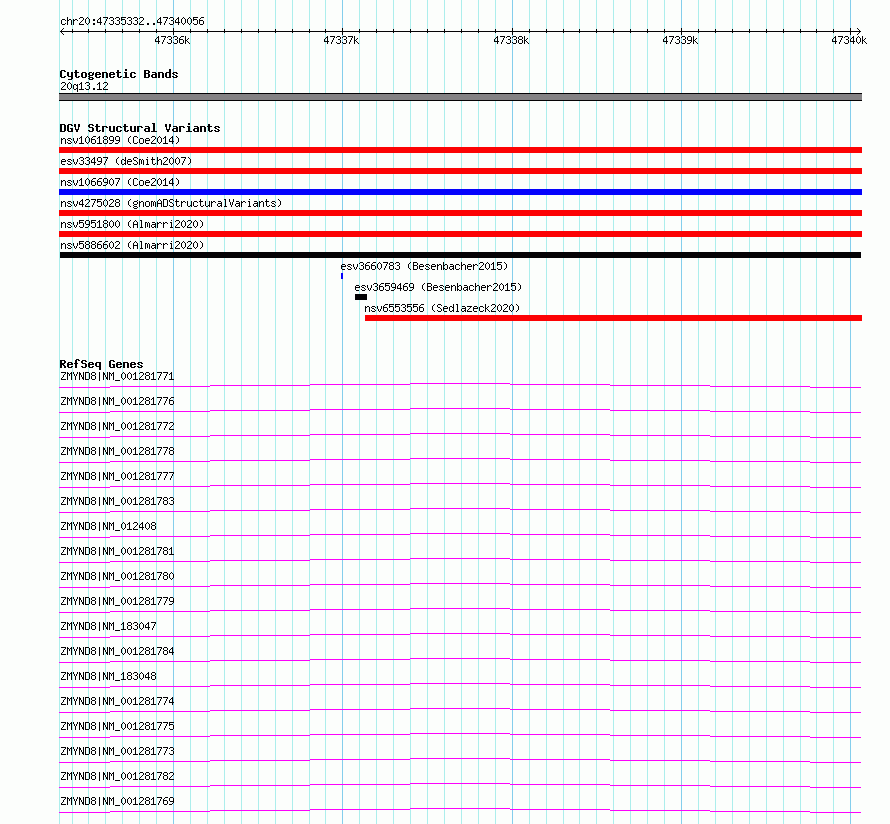Open transcript ZMYND8|NM_001281782
The height and width of the screenshot is (824, 890).
pos(117,776)
